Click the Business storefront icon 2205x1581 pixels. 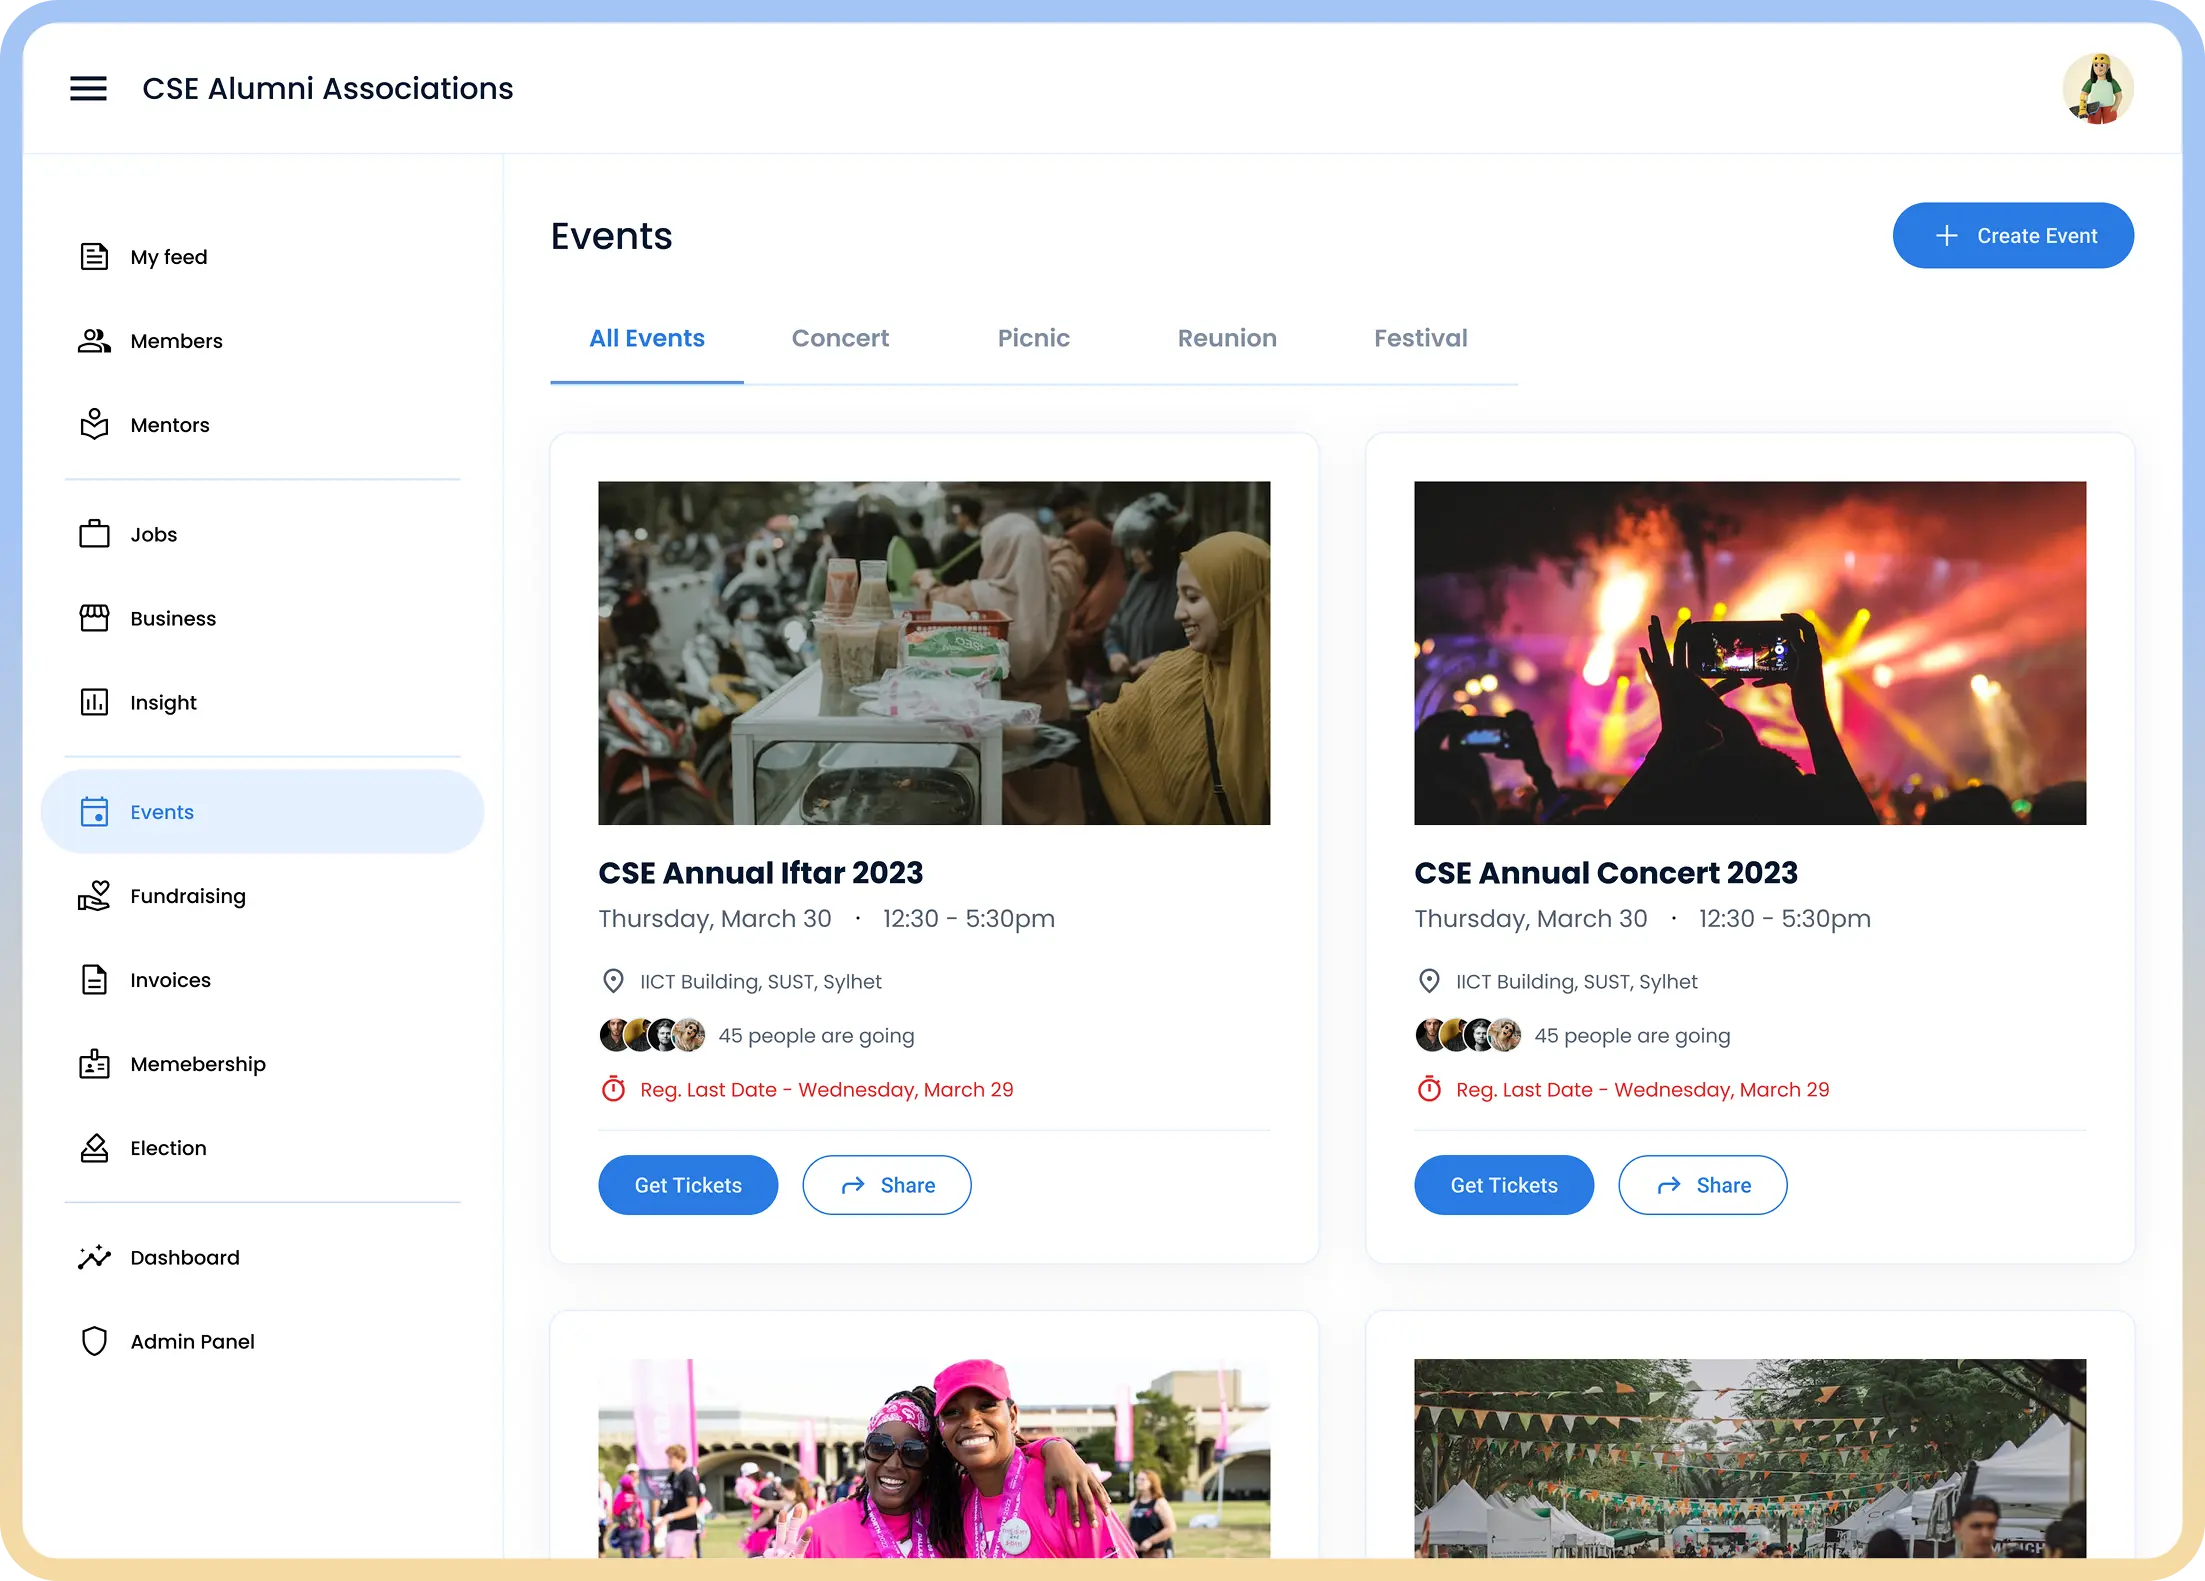[x=94, y=618]
